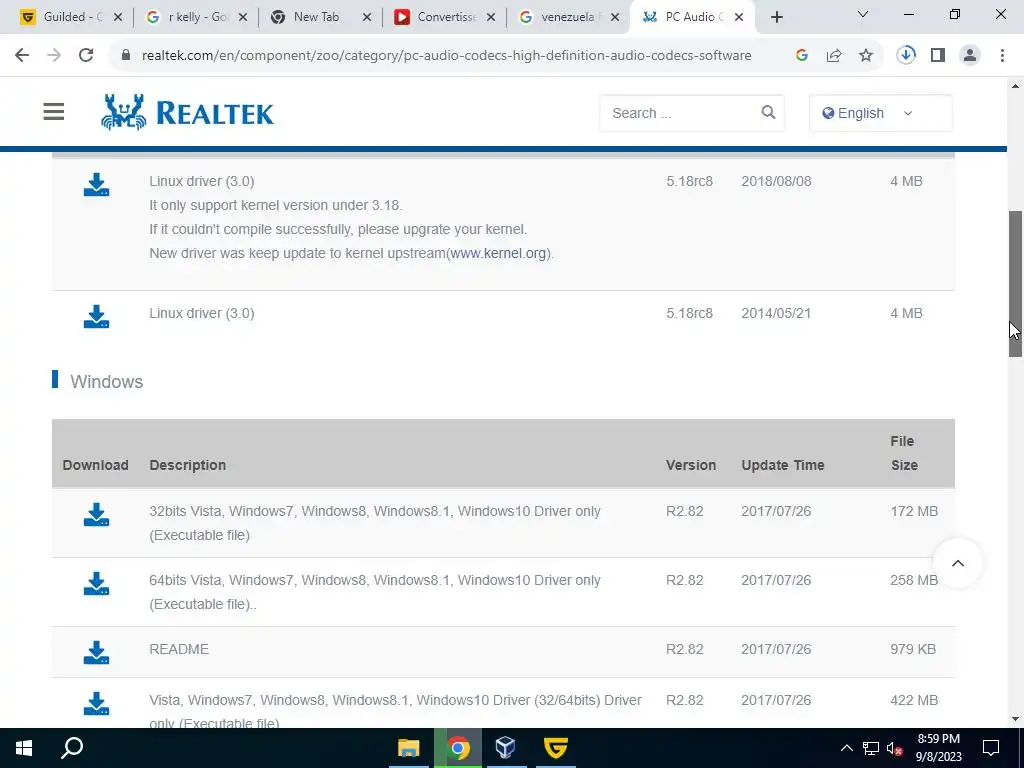Click the README description text

point(179,649)
